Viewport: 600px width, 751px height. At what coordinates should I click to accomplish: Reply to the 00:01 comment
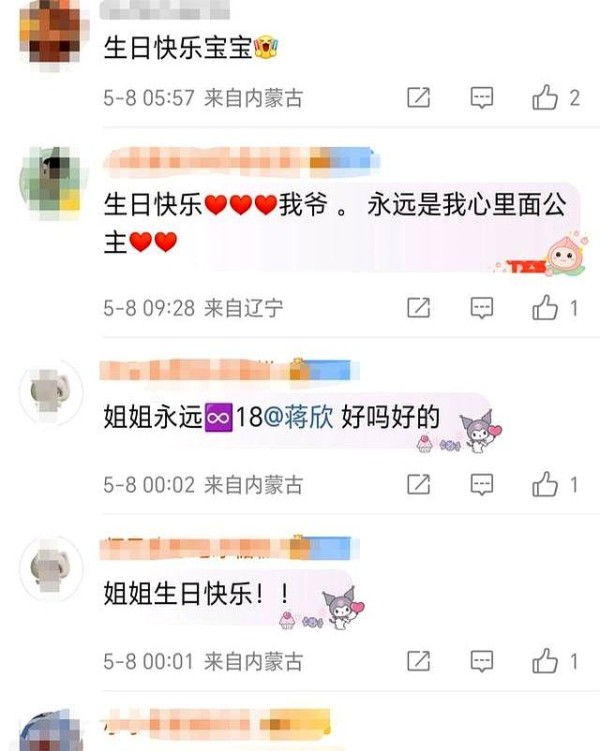482,661
